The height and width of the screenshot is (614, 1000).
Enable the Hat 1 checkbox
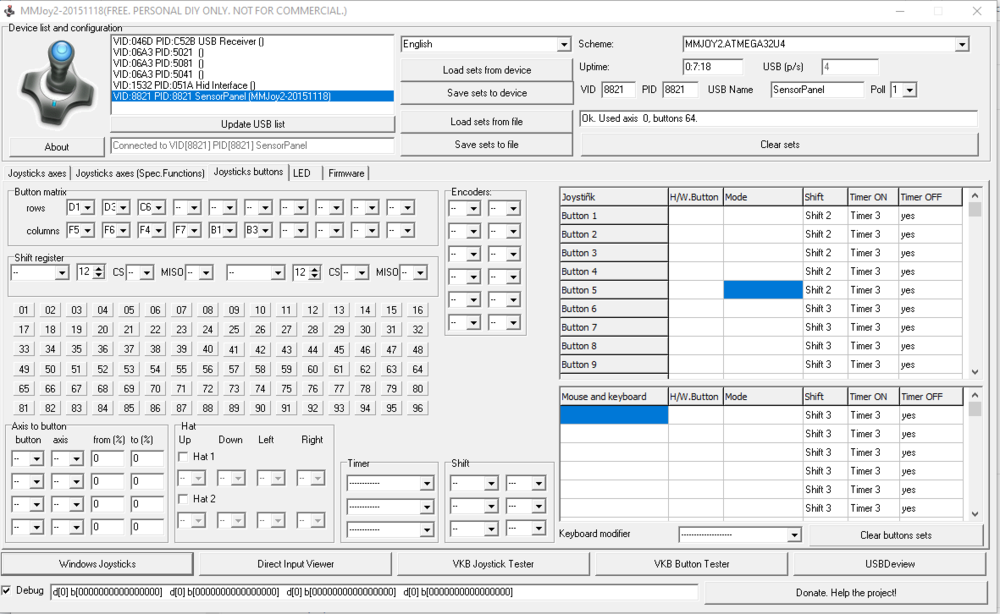click(x=183, y=457)
